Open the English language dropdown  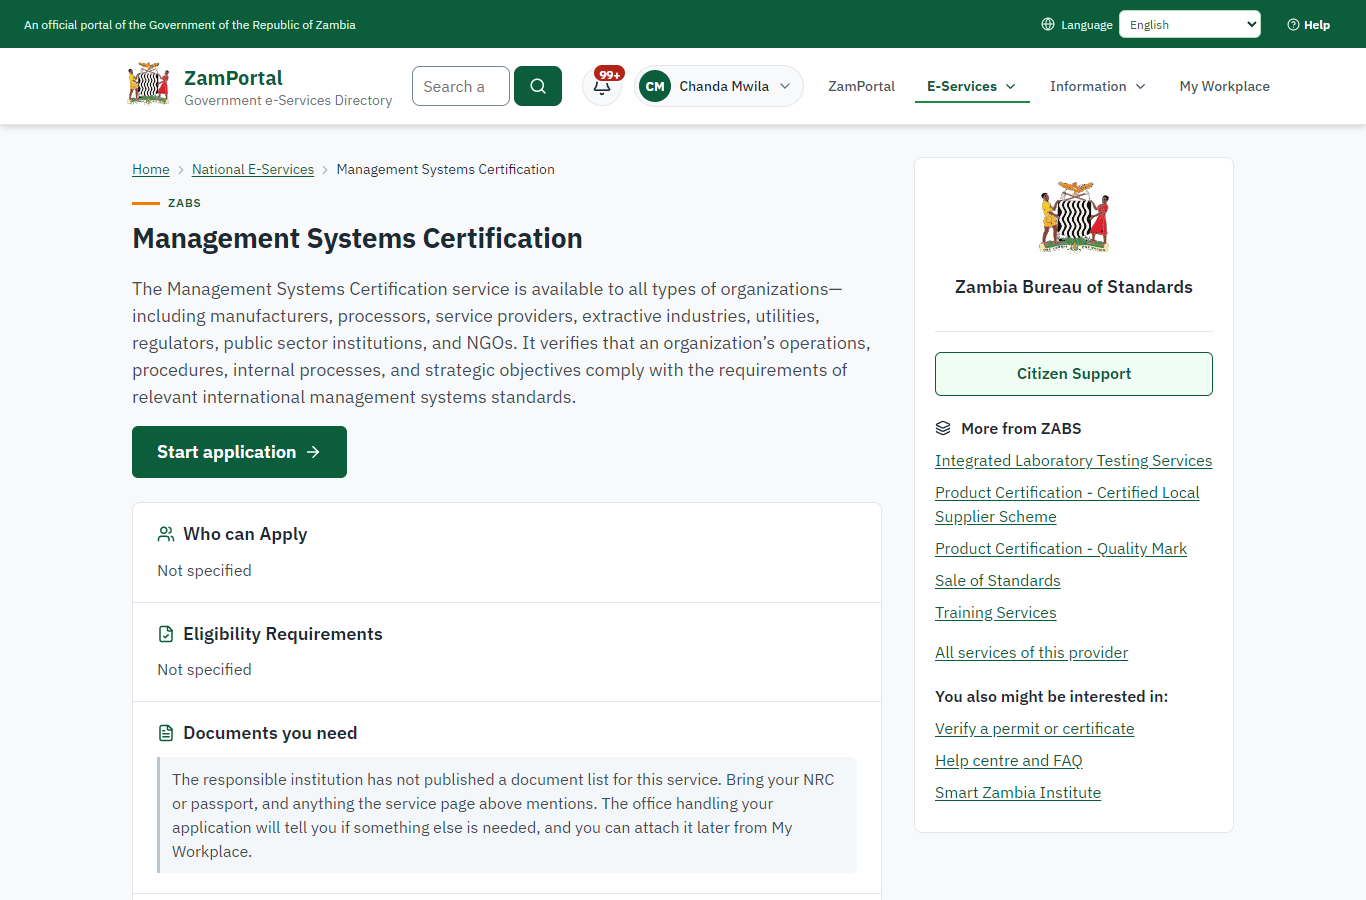(x=1190, y=24)
